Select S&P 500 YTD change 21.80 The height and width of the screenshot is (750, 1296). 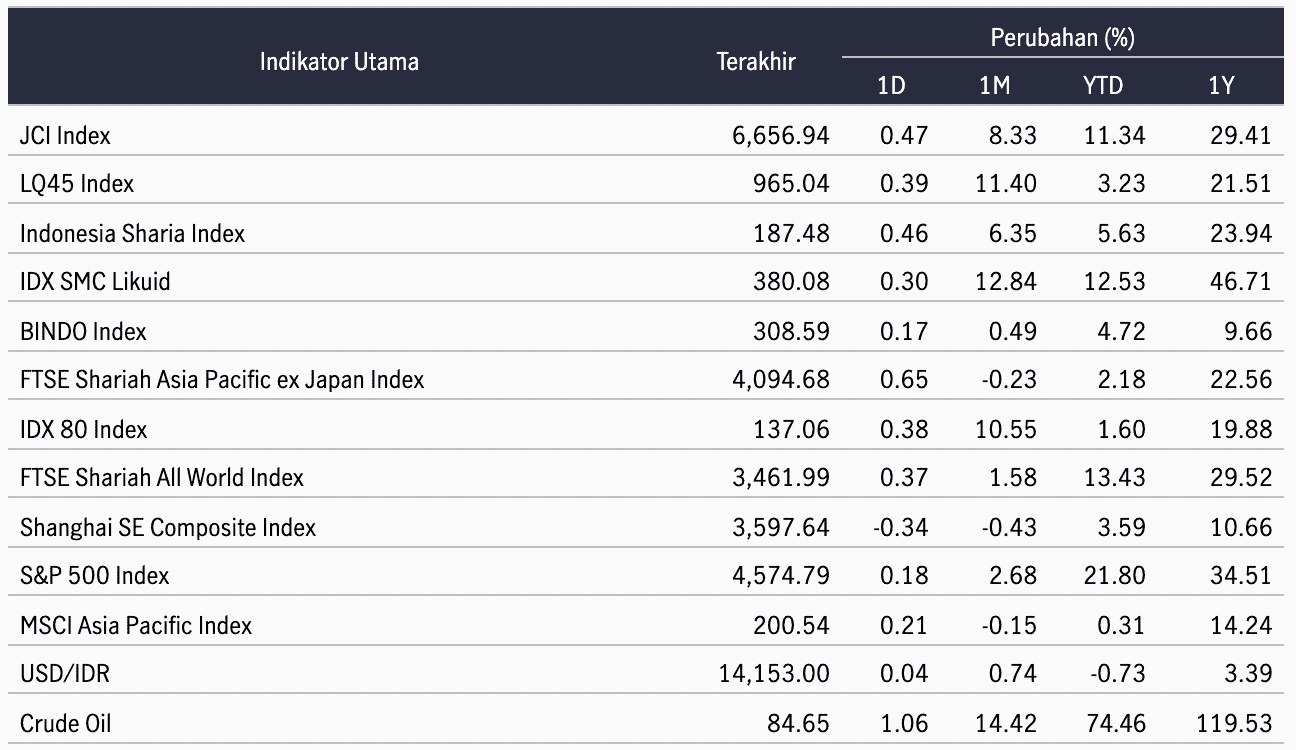1114,575
